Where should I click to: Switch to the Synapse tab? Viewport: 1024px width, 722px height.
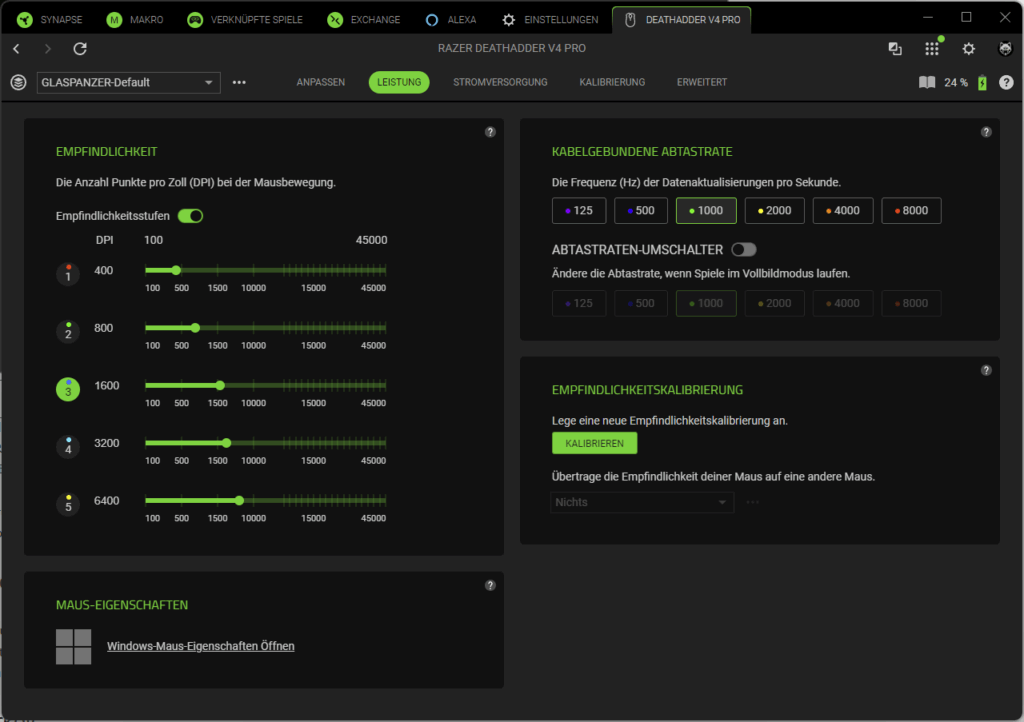click(x=50, y=20)
